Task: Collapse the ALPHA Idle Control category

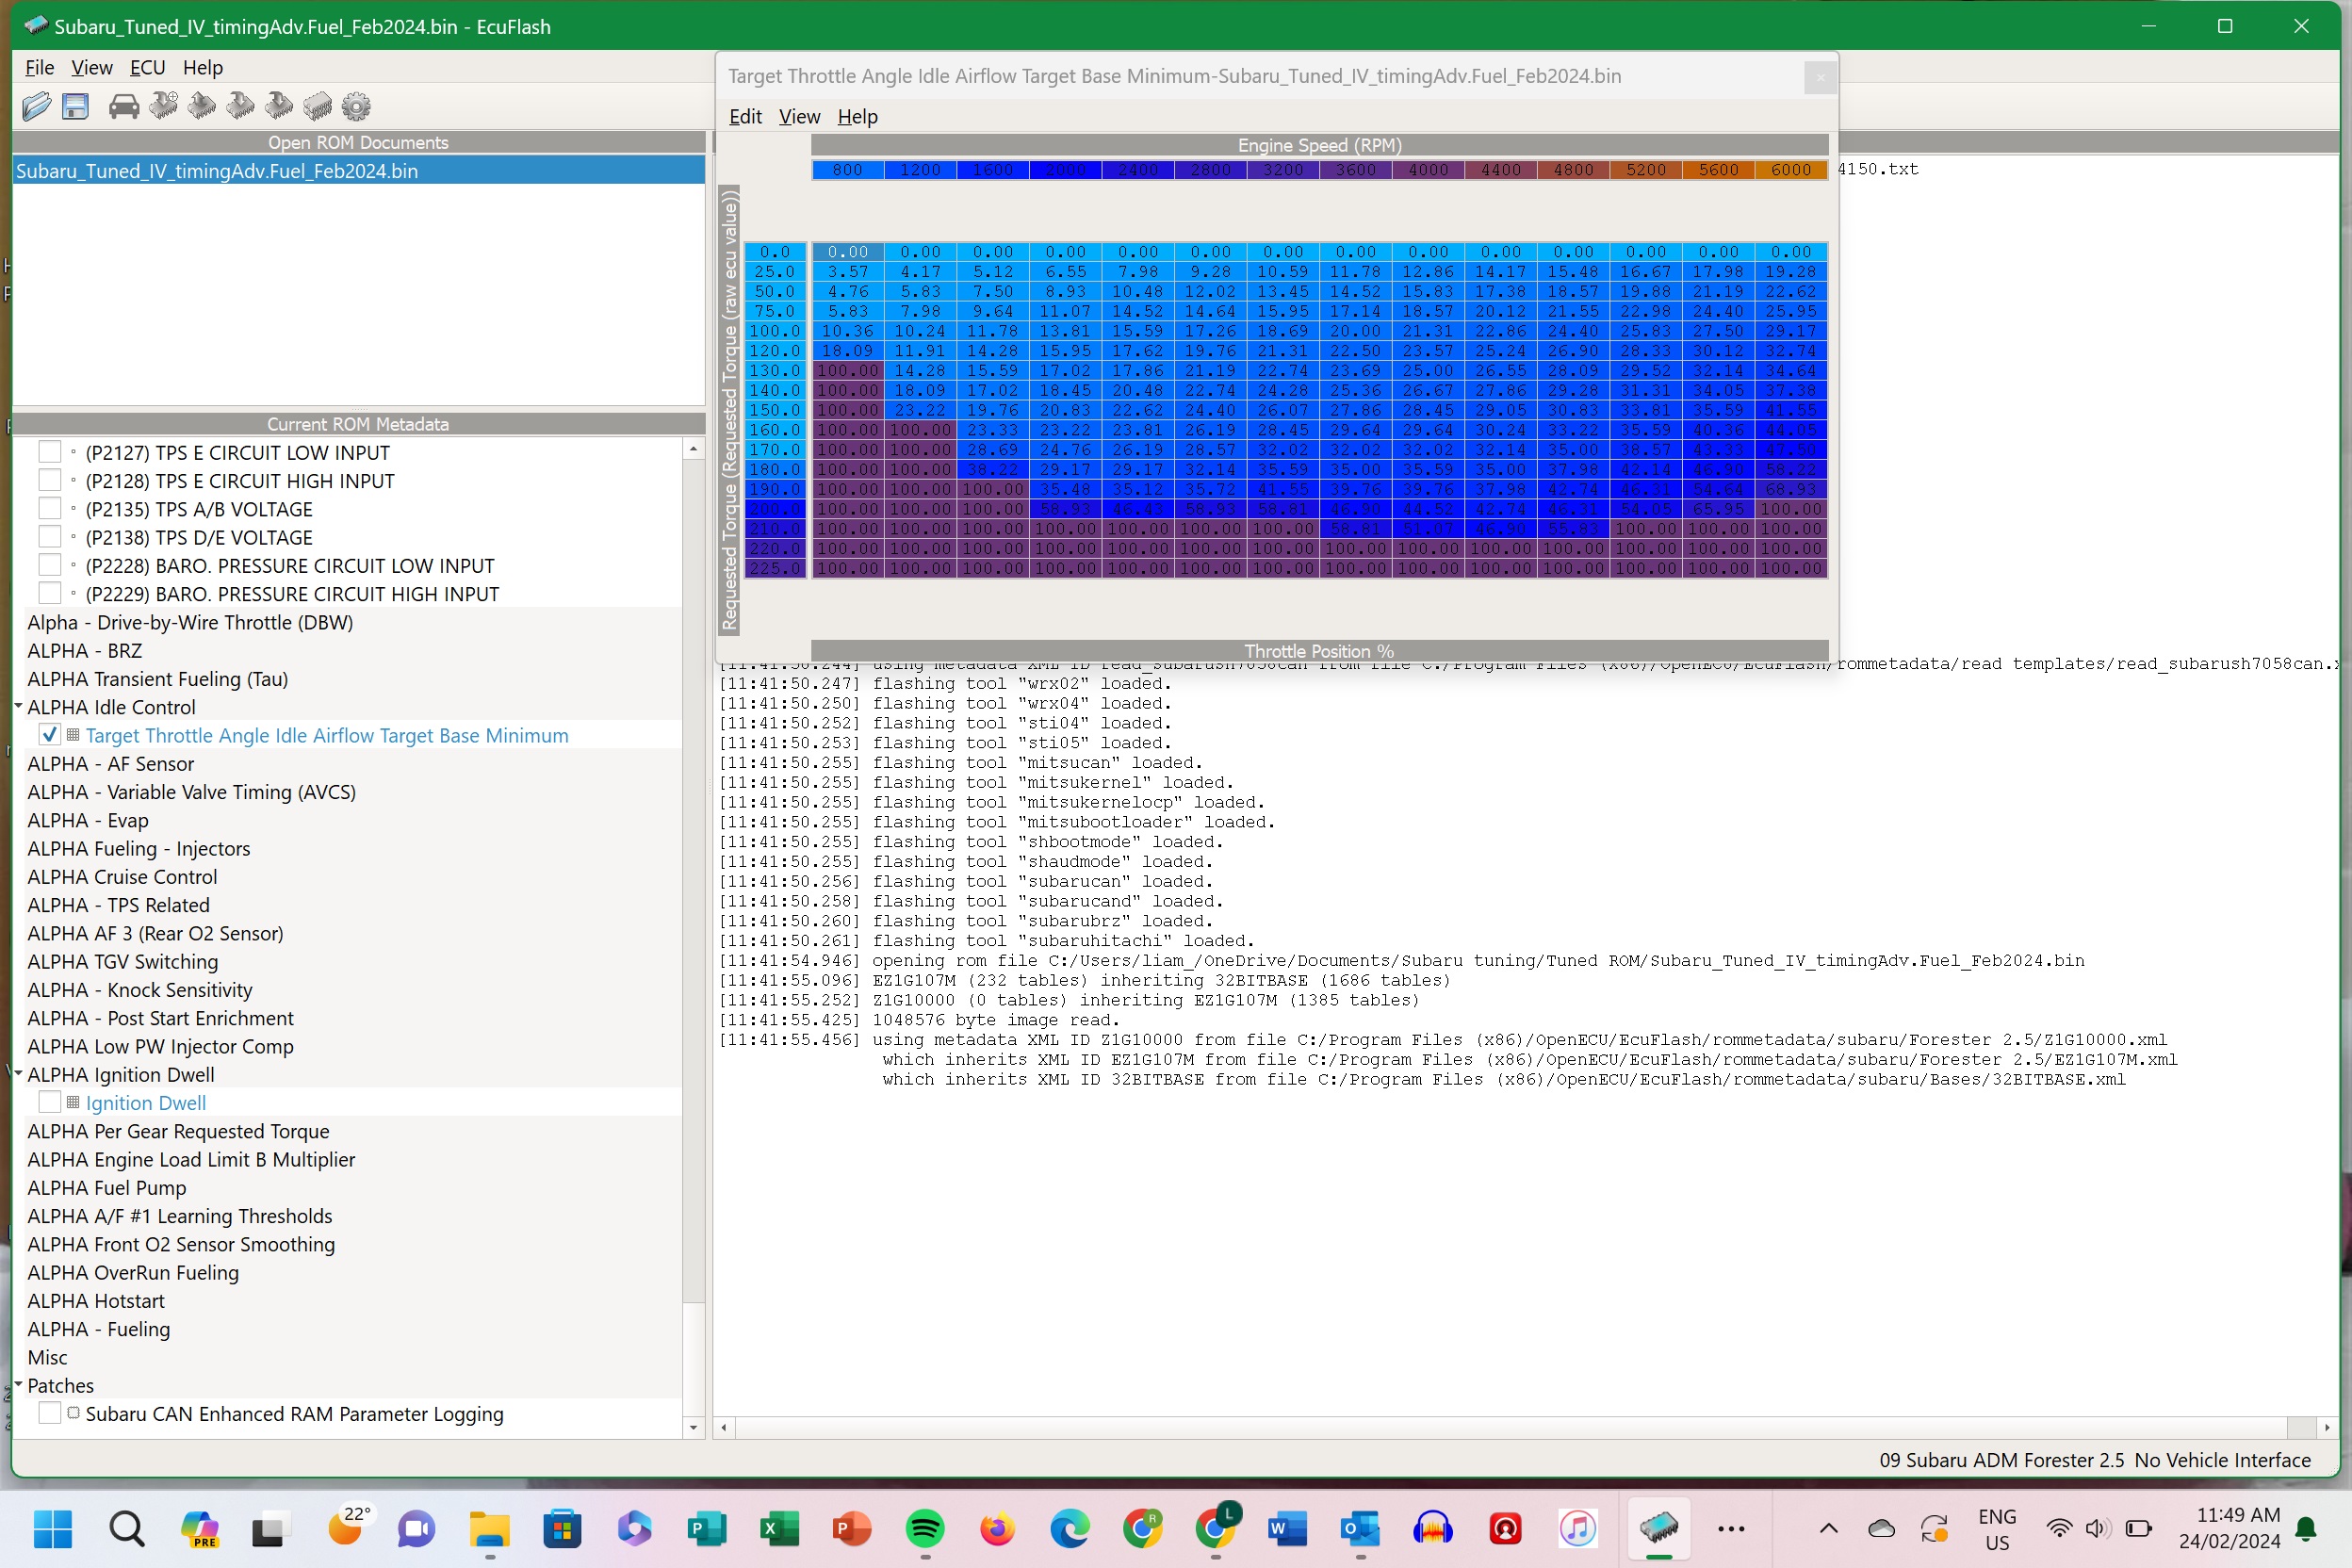Action: coord(18,706)
